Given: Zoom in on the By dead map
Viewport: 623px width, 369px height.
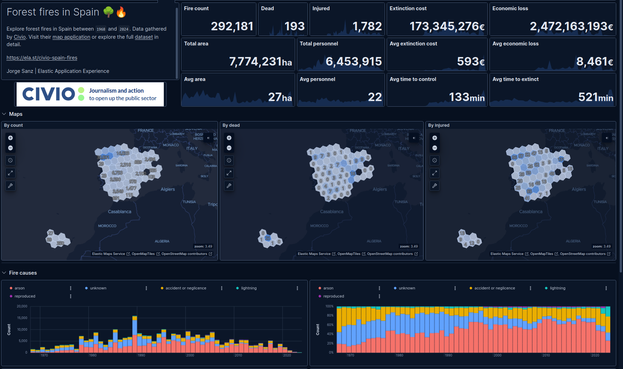Looking at the screenshot, I should (229, 138).
